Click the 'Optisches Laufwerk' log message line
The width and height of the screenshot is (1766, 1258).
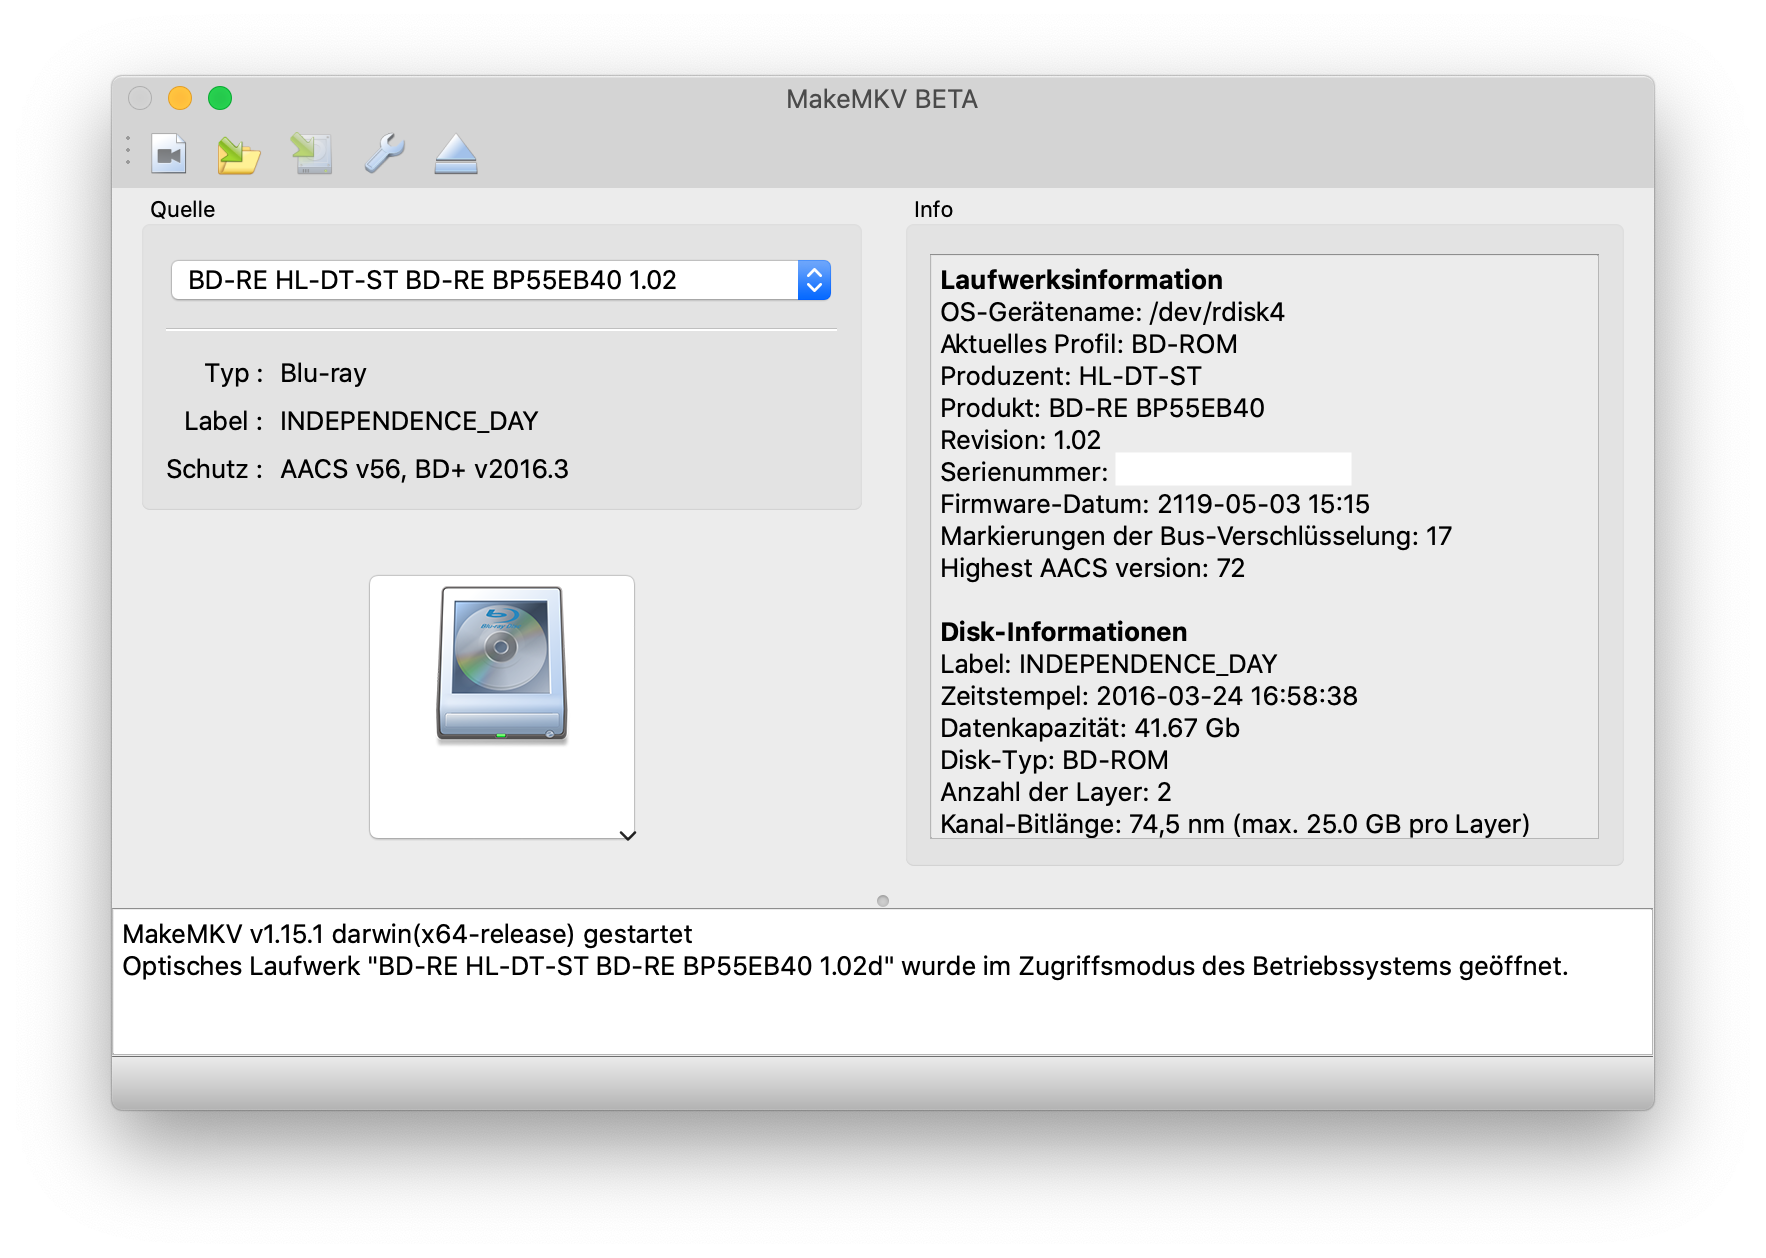845,966
